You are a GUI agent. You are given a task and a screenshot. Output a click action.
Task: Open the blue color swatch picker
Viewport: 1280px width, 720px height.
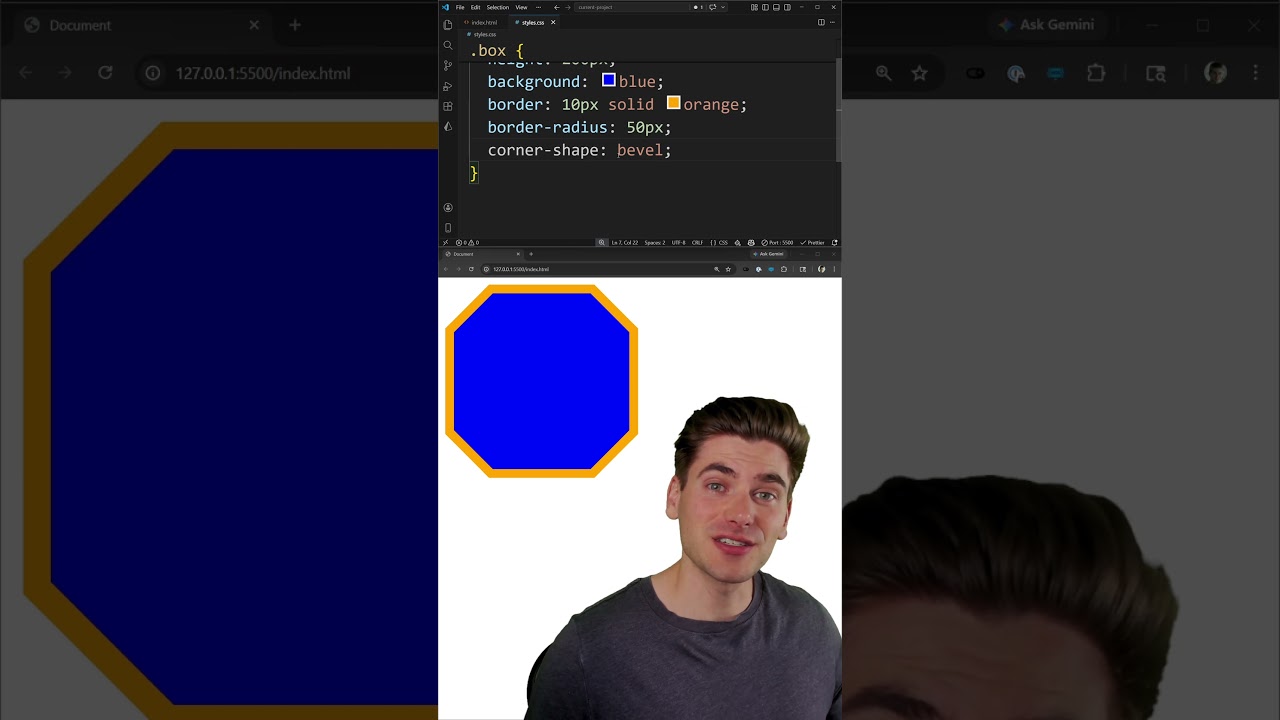tap(608, 81)
